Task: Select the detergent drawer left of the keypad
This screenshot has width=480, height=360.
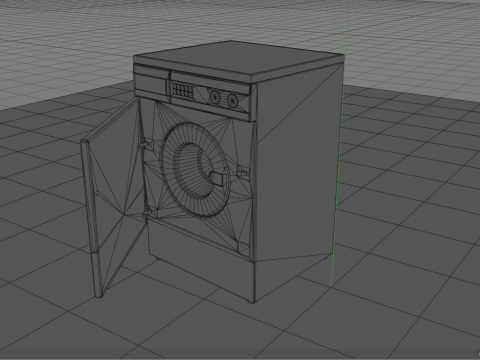Action: pyautogui.click(x=151, y=83)
